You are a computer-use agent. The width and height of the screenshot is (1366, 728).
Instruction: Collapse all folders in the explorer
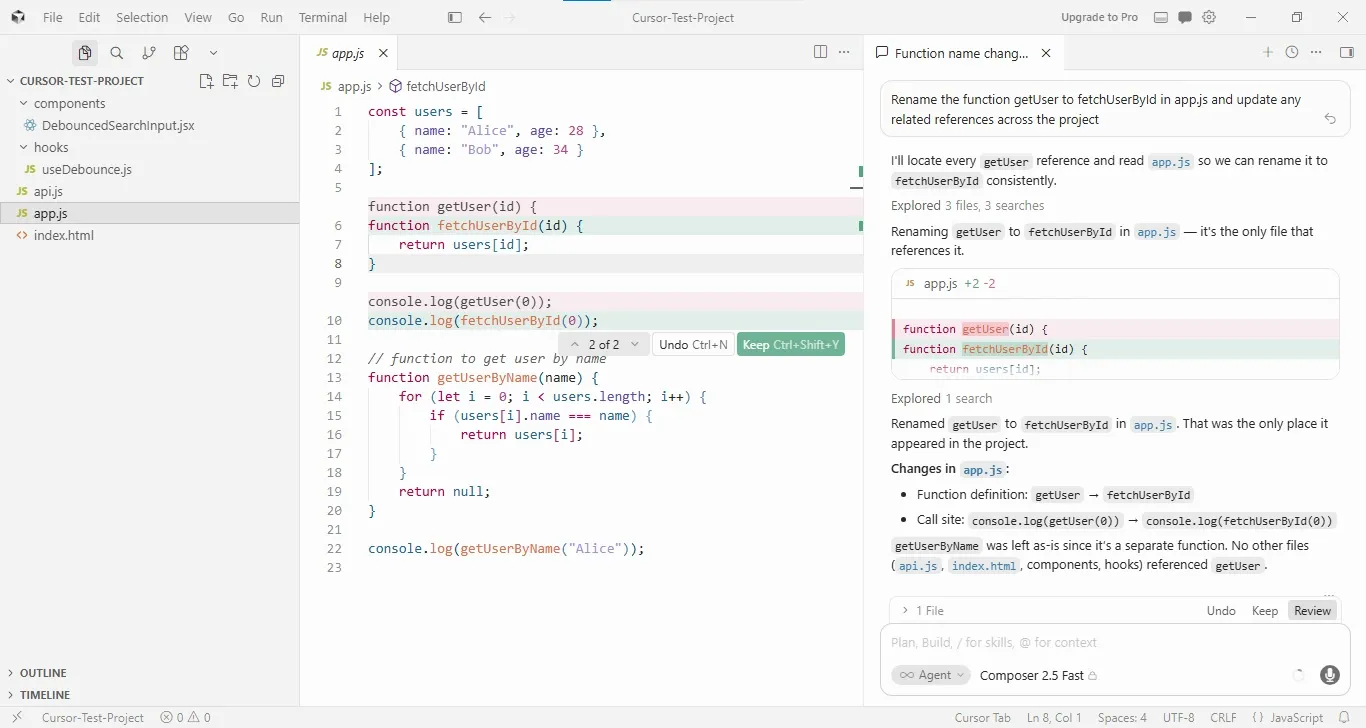coord(278,81)
